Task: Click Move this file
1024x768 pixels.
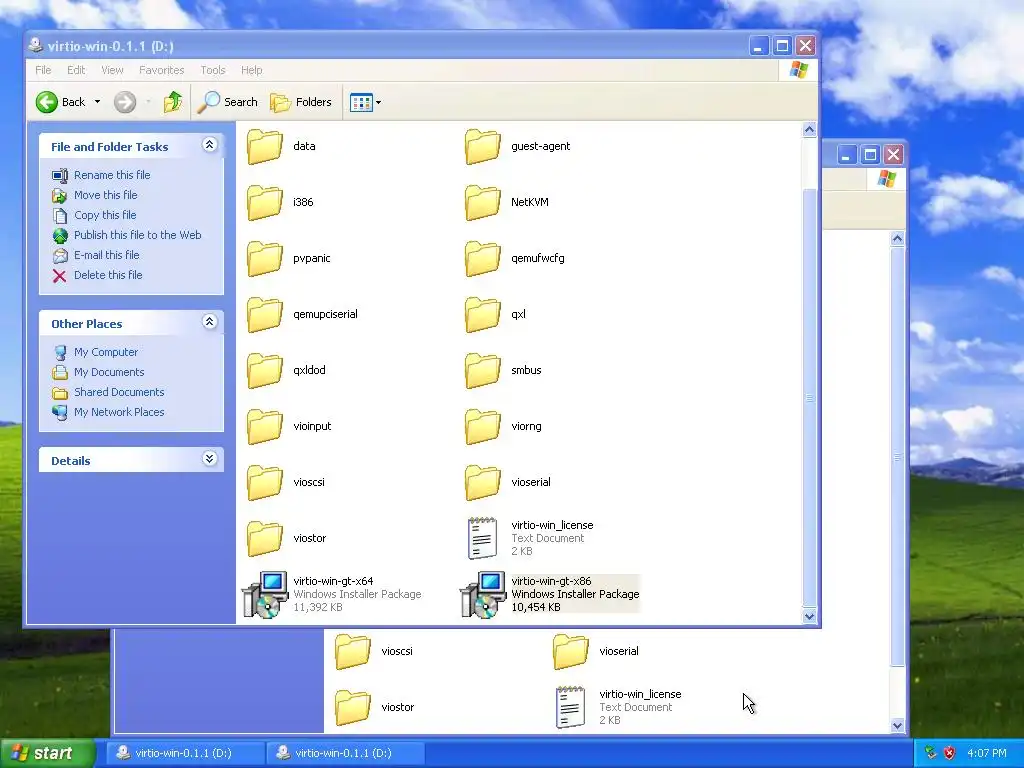Action: click(x=95, y=195)
